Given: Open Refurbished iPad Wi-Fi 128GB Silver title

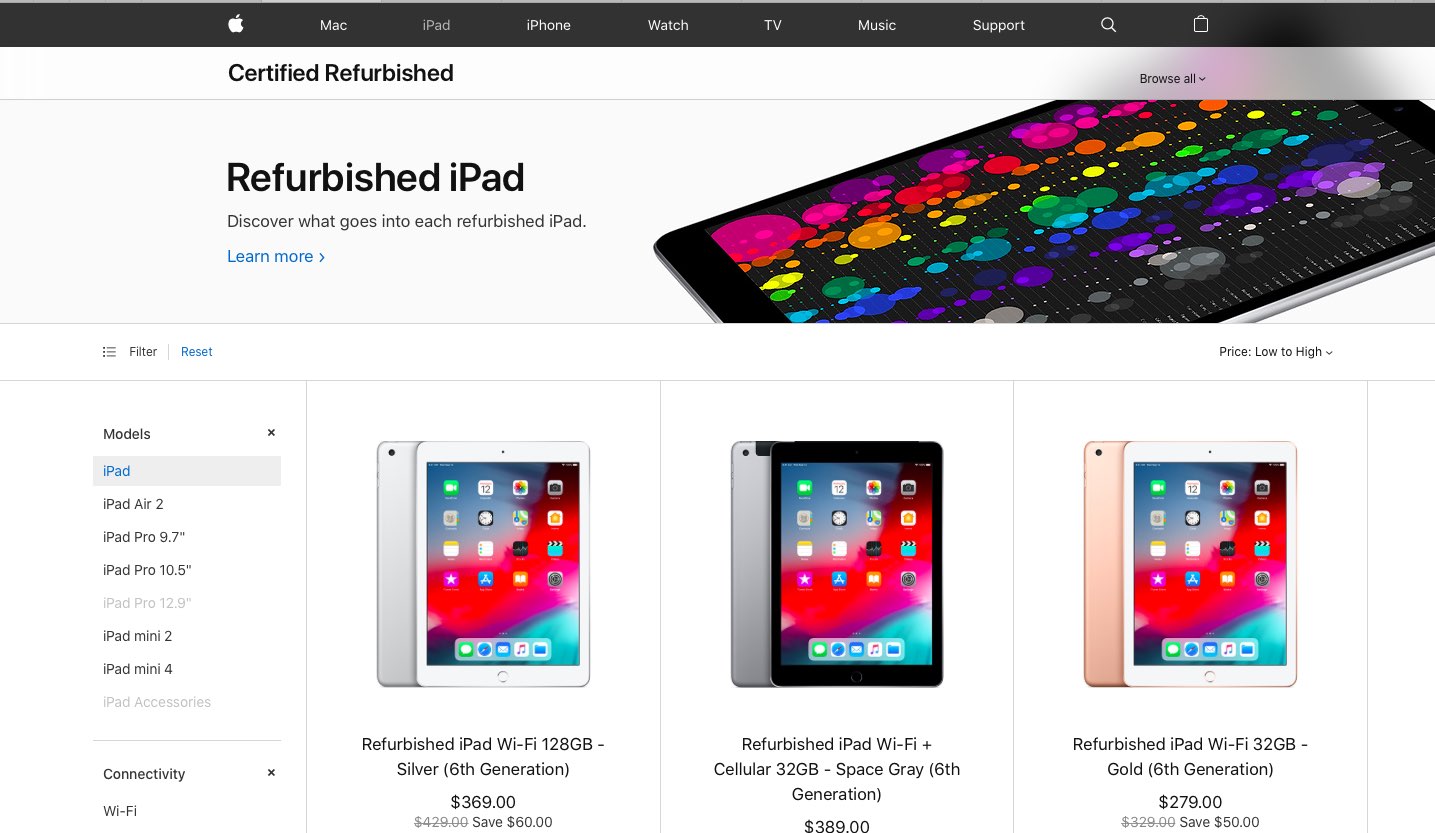Looking at the screenshot, I should [x=483, y=757].
